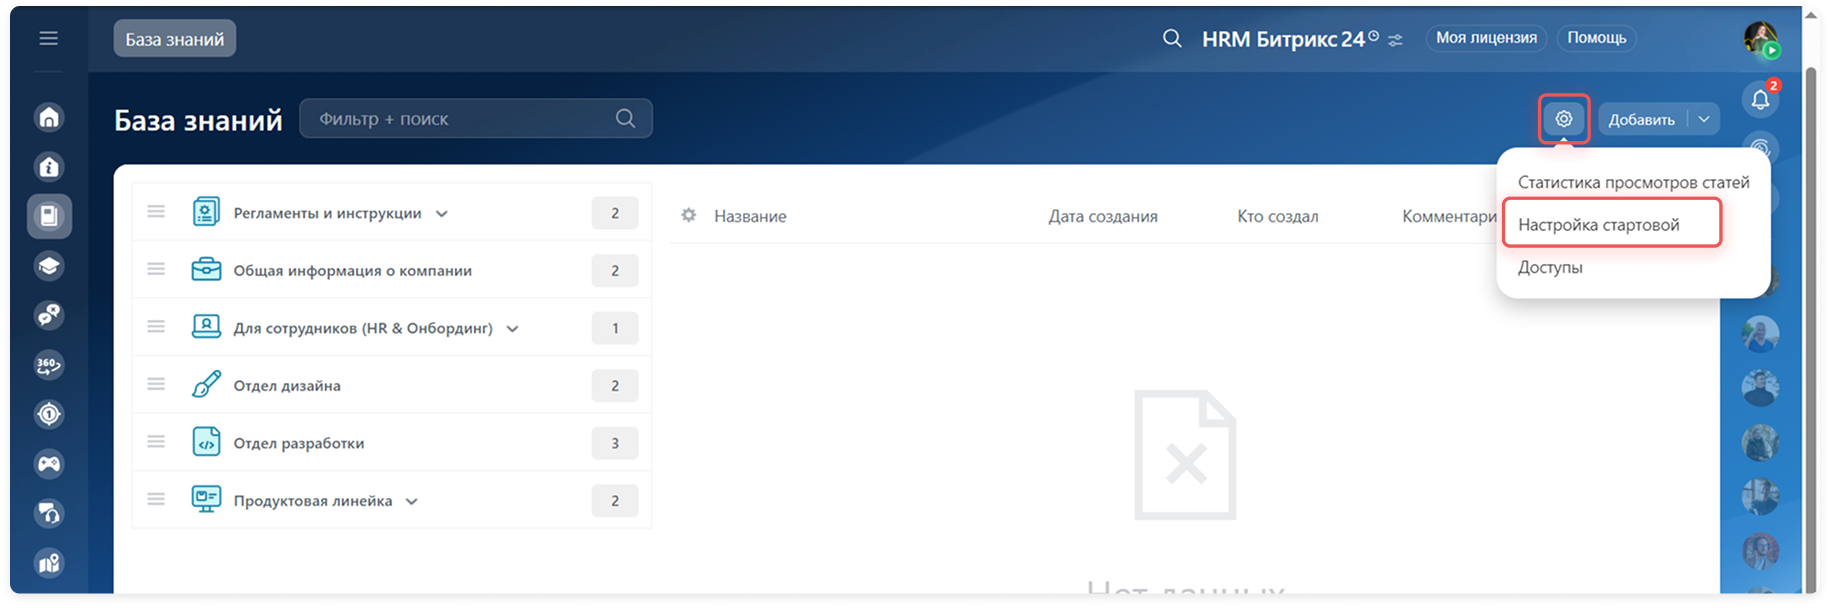
Task: Click the search magnifier in top bar
Action: point(1172,39)
